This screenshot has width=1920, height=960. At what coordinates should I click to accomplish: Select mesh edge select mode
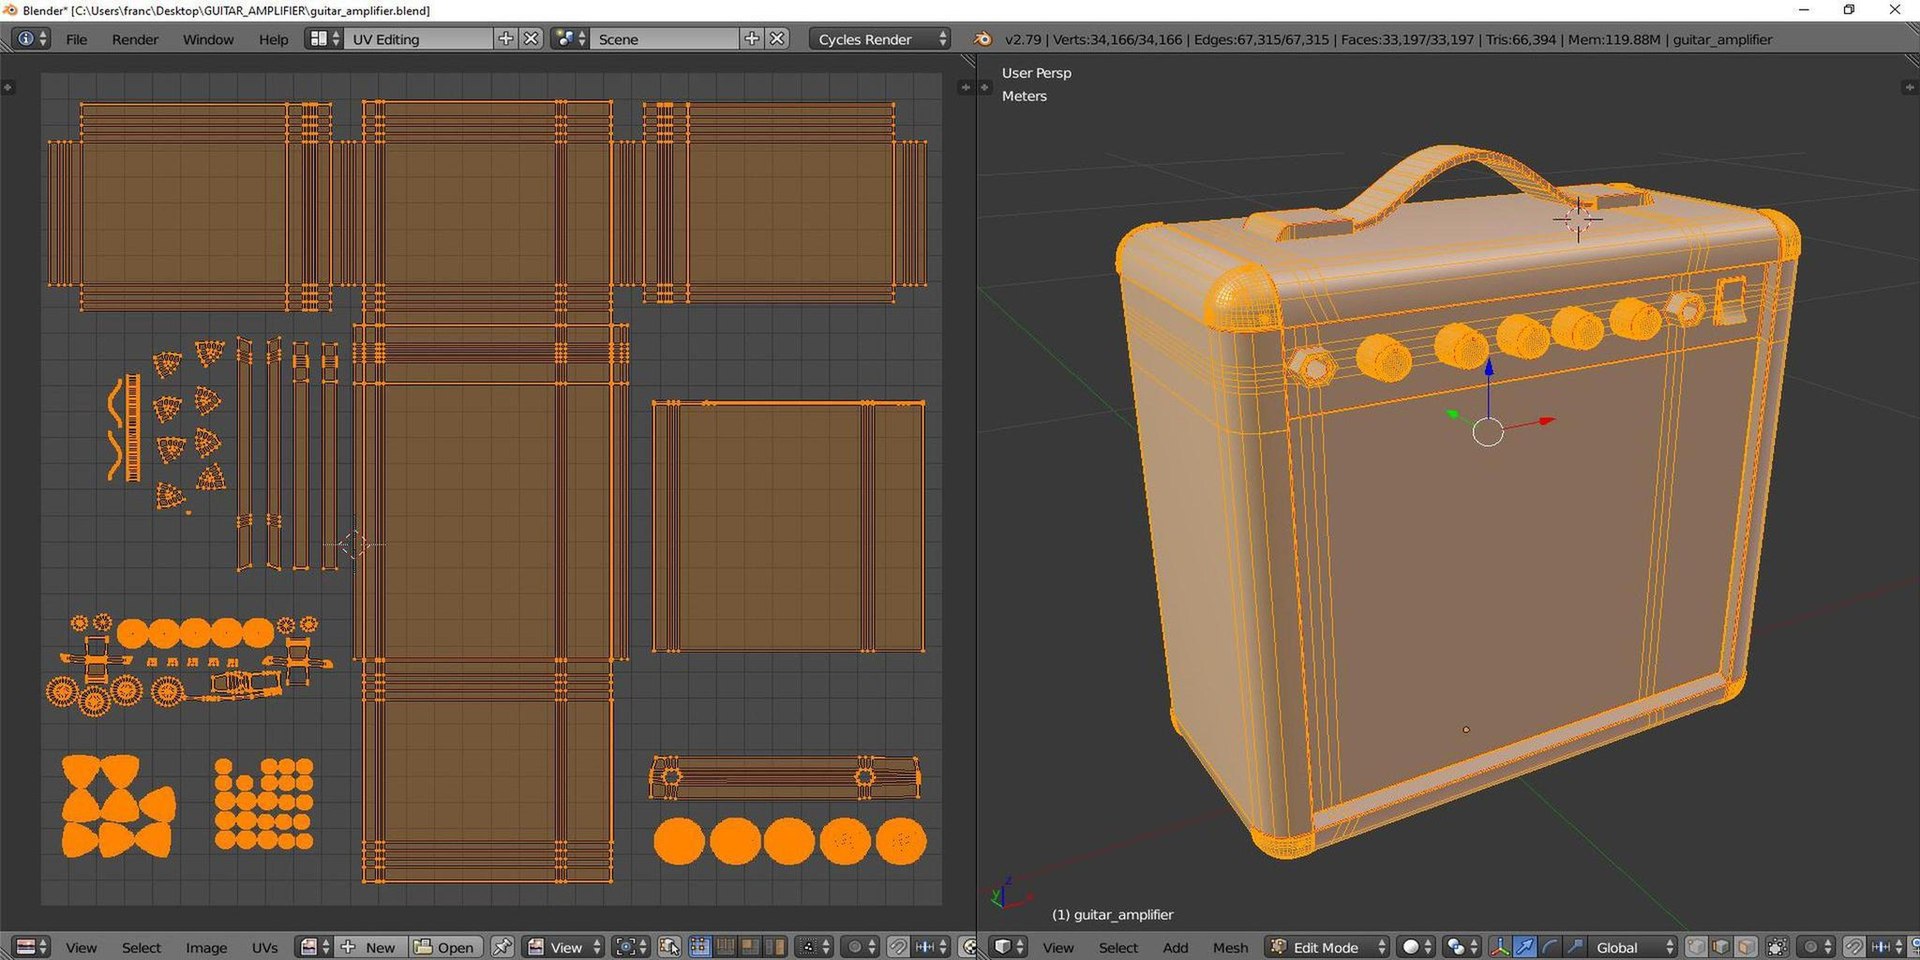click(1721, 947)
